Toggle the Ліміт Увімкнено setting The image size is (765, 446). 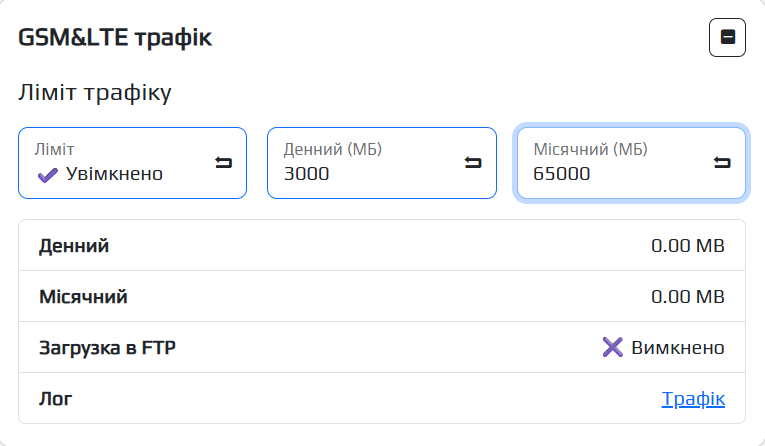tap(113, 174)
